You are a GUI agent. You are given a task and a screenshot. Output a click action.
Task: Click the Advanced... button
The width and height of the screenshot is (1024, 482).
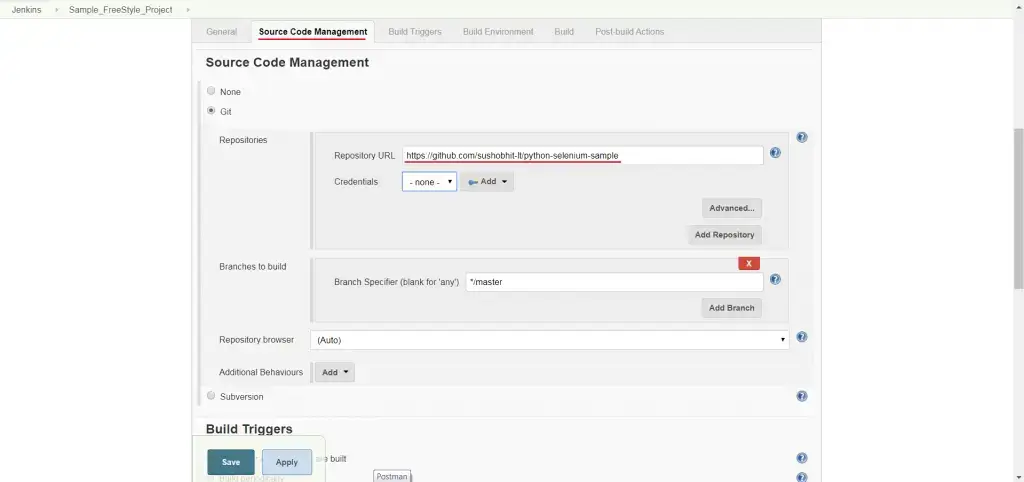click(x=731, y=208)
